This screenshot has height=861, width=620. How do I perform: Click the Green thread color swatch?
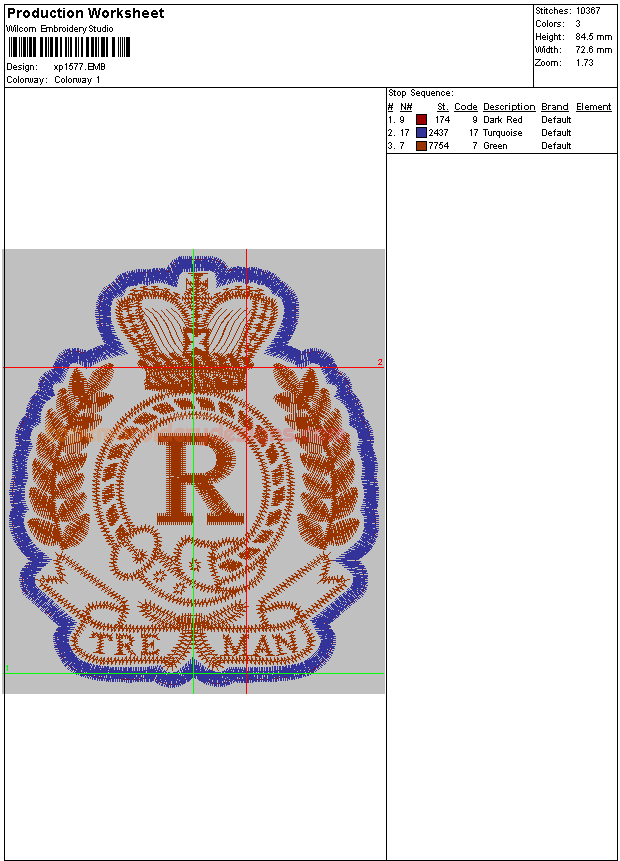pyautogui.click(x=421, y=146)
